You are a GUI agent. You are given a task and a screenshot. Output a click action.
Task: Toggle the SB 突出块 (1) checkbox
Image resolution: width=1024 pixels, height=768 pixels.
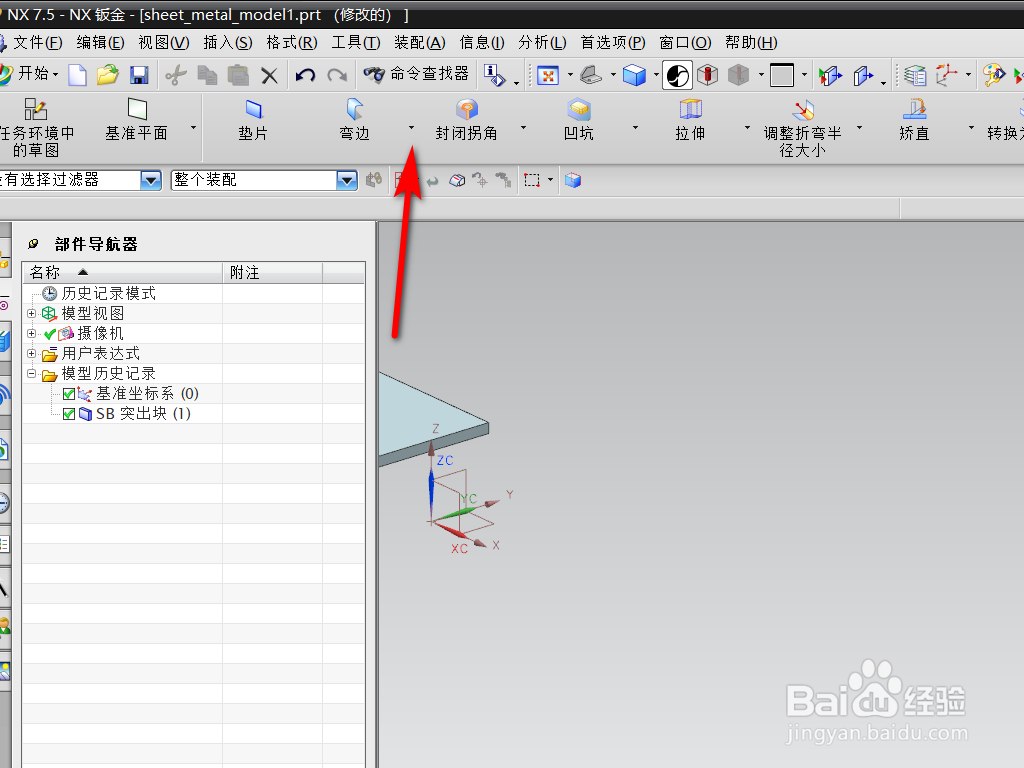click(69, 414)
